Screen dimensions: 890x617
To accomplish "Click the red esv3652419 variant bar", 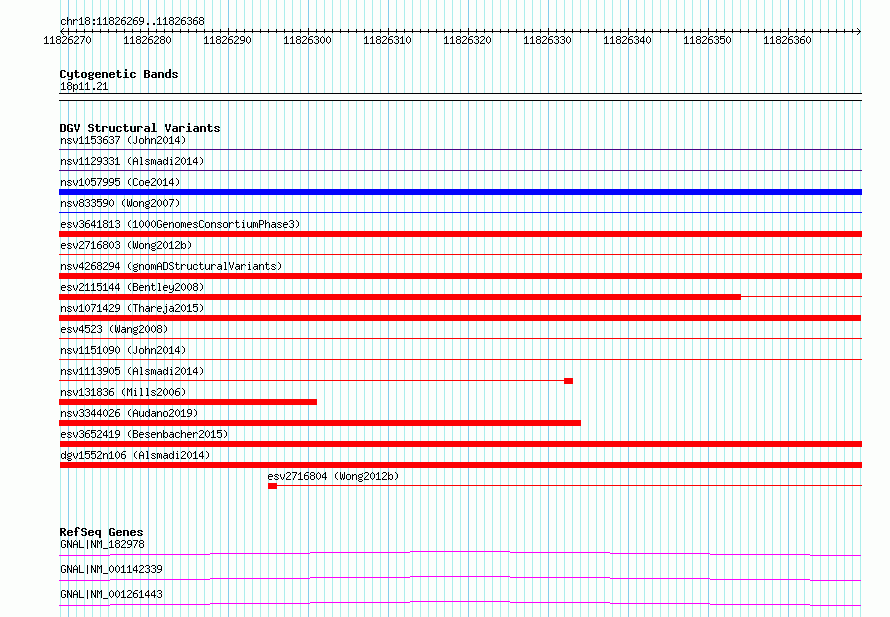I will 460,444.
